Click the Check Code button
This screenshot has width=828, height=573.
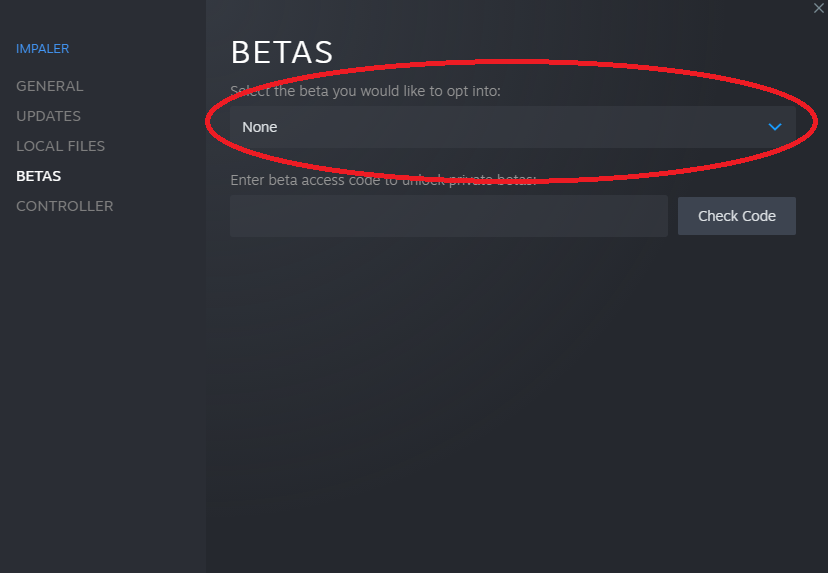coord(737,216)
